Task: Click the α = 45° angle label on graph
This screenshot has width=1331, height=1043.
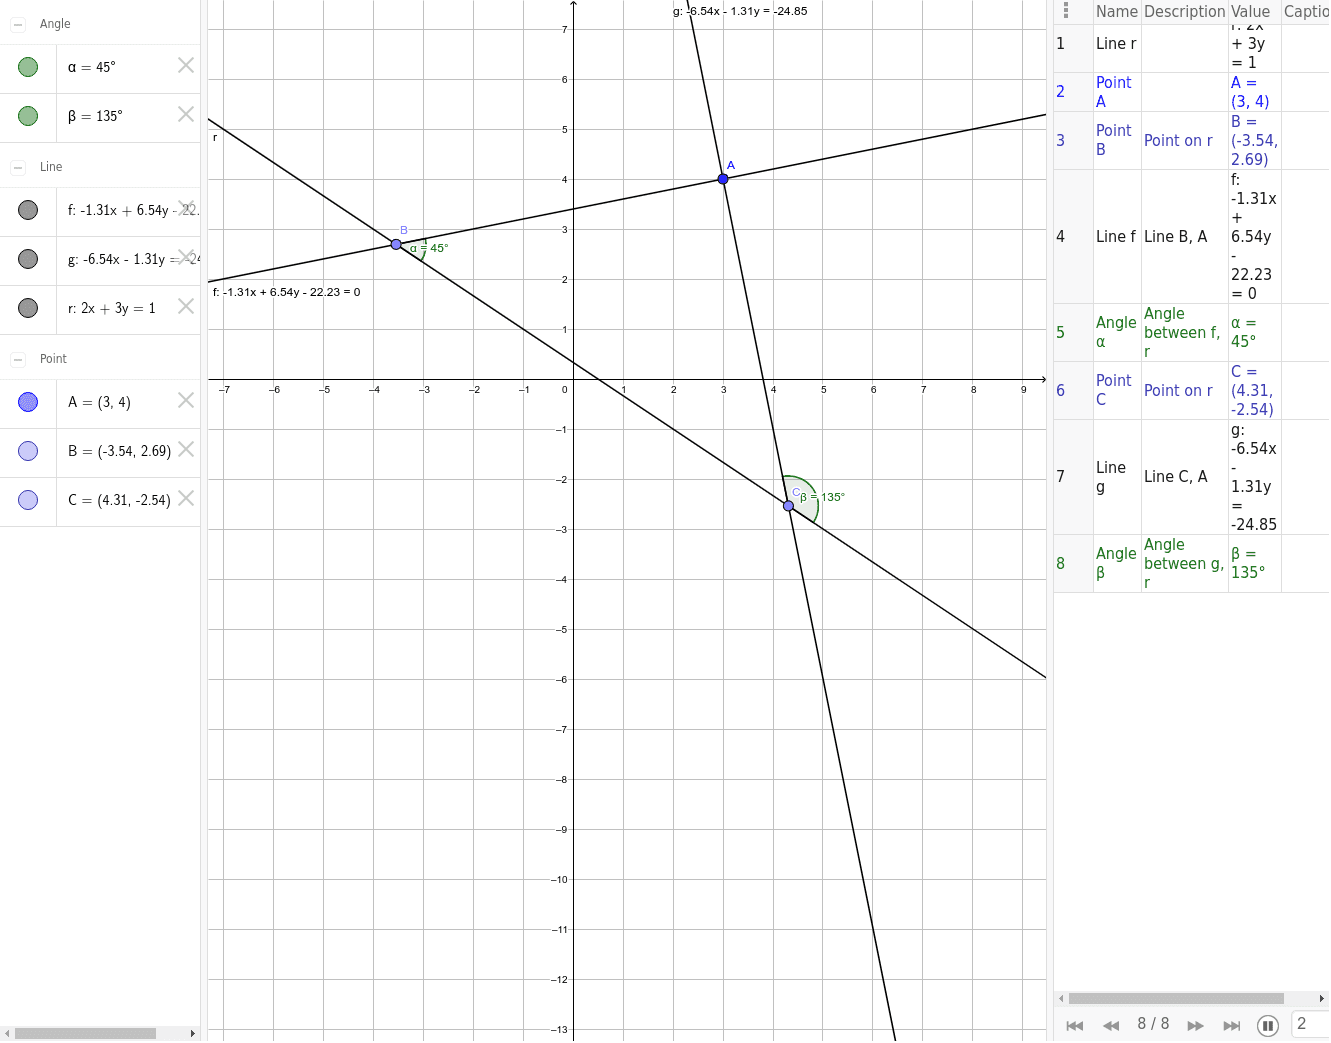Action: click(x=429, y=248)
